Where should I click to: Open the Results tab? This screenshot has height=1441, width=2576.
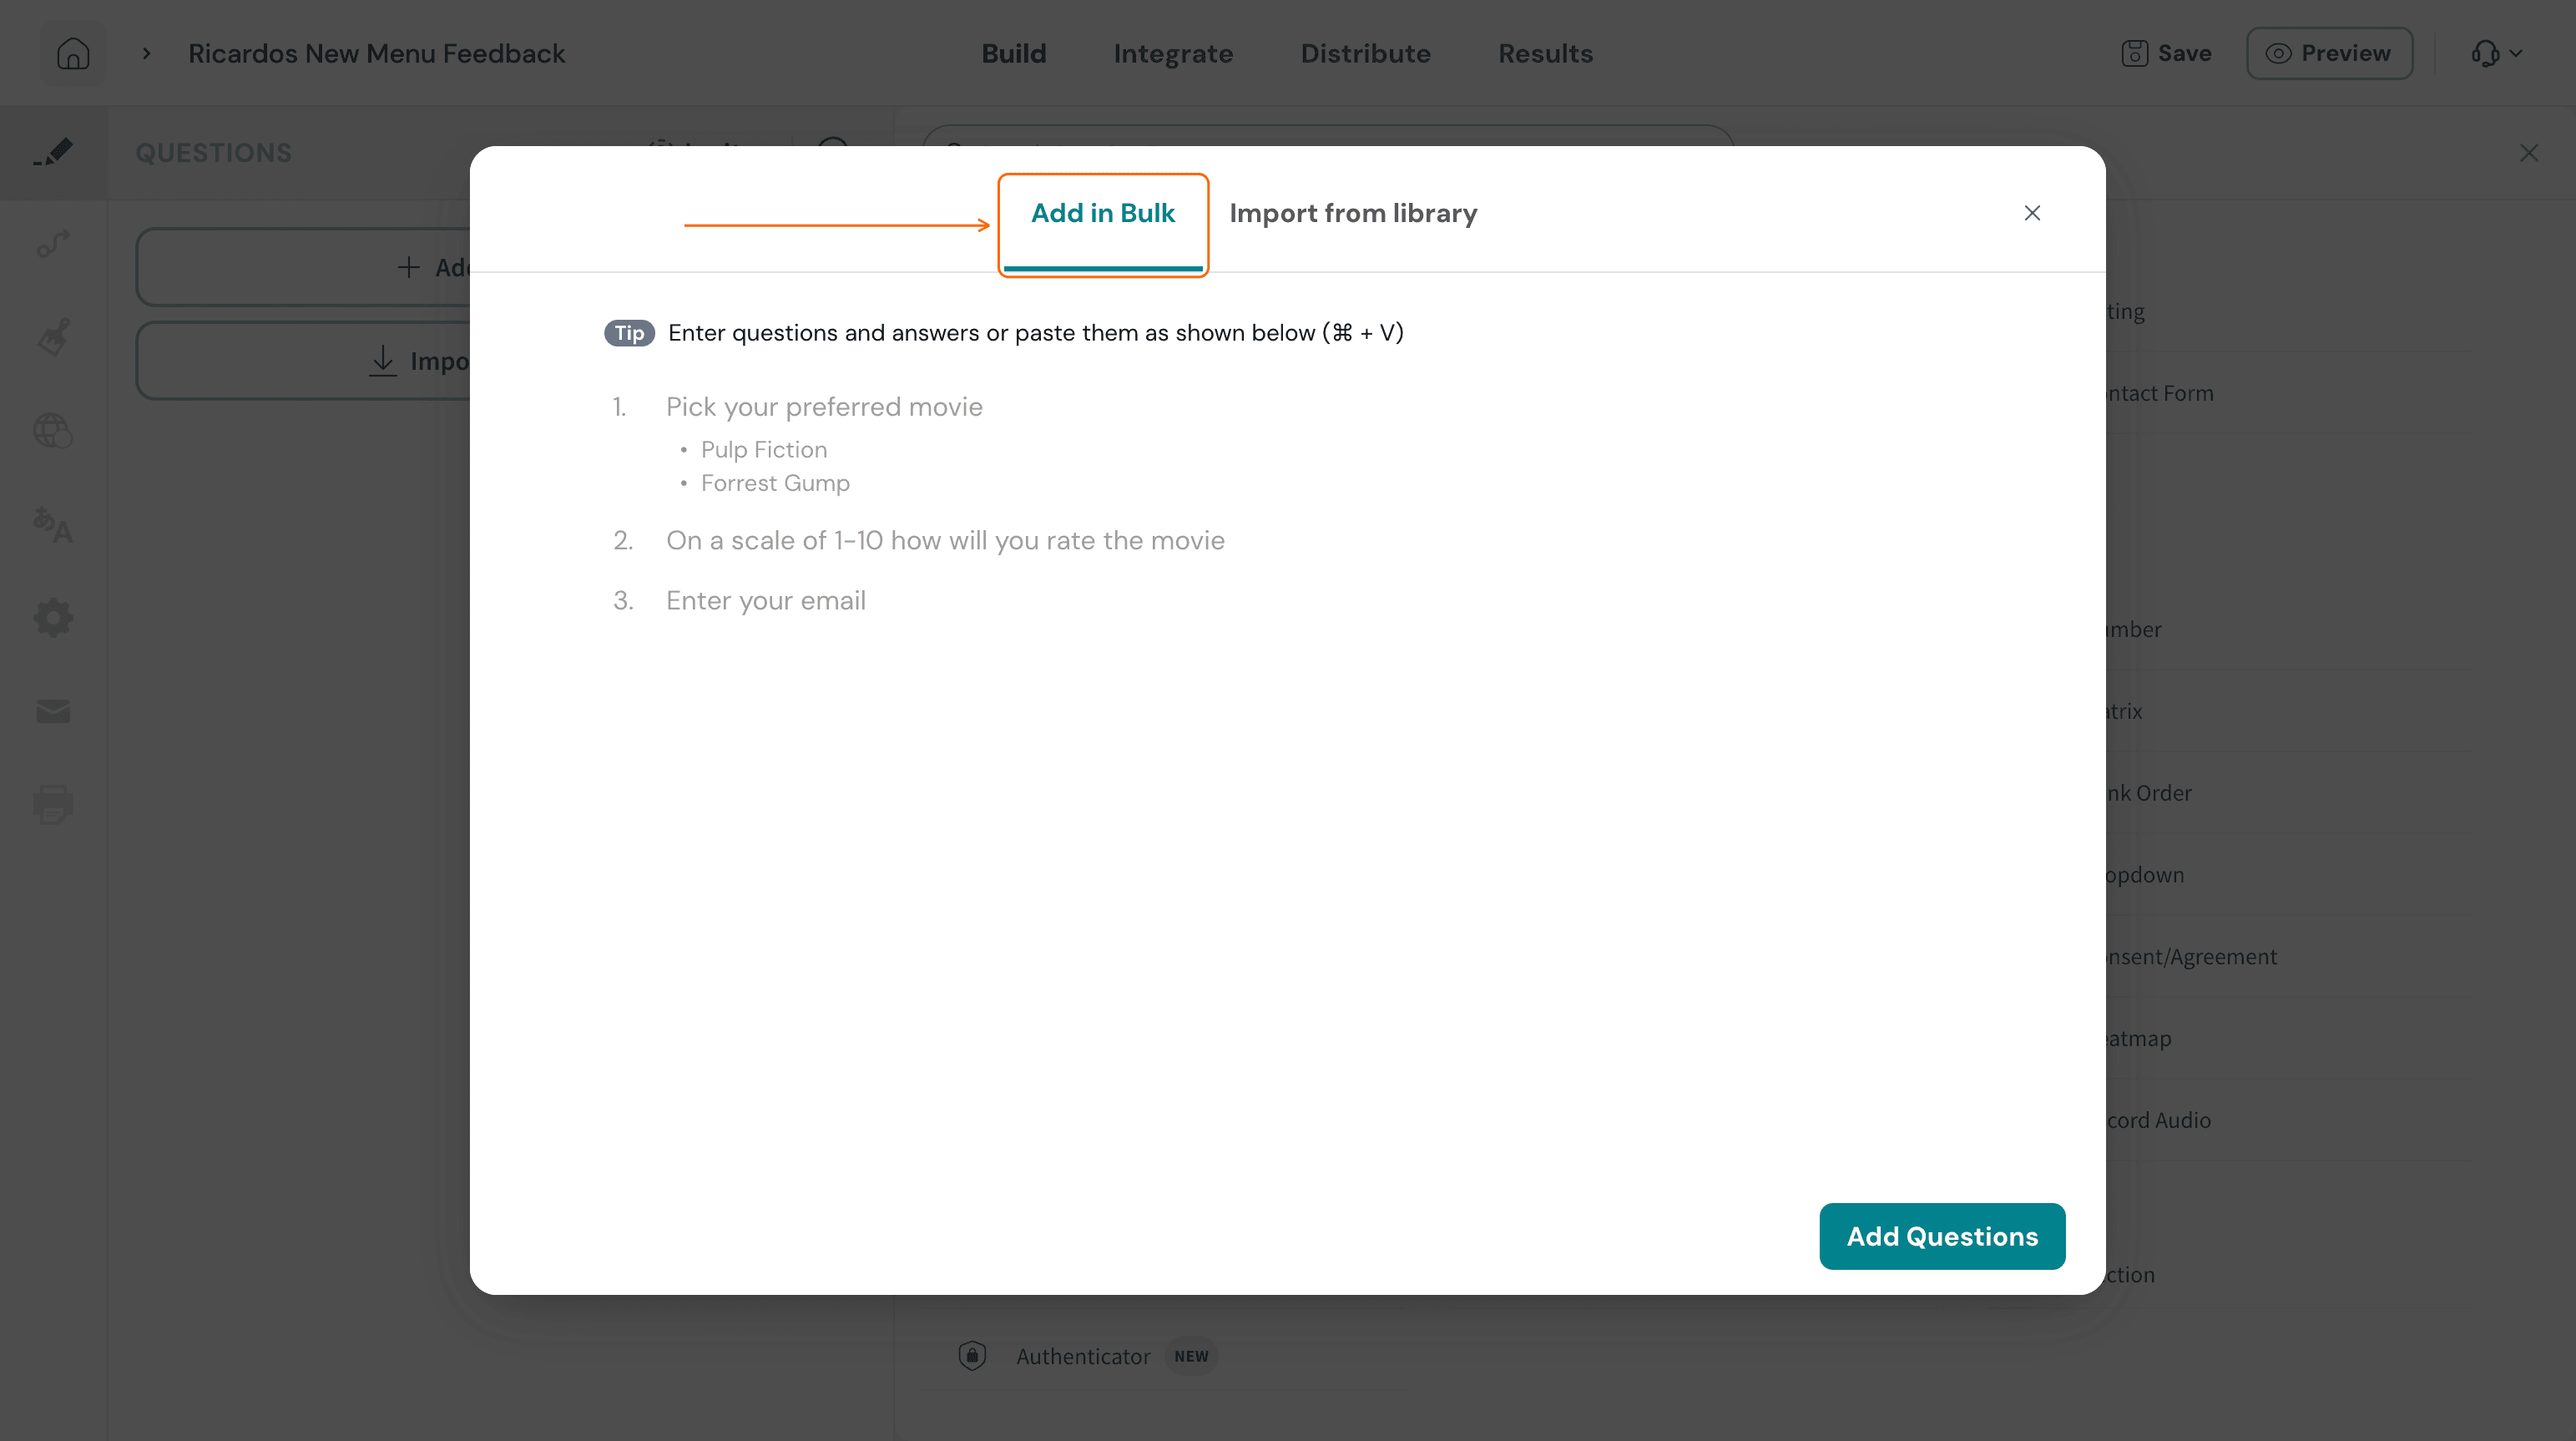(x=1545, y=53)
